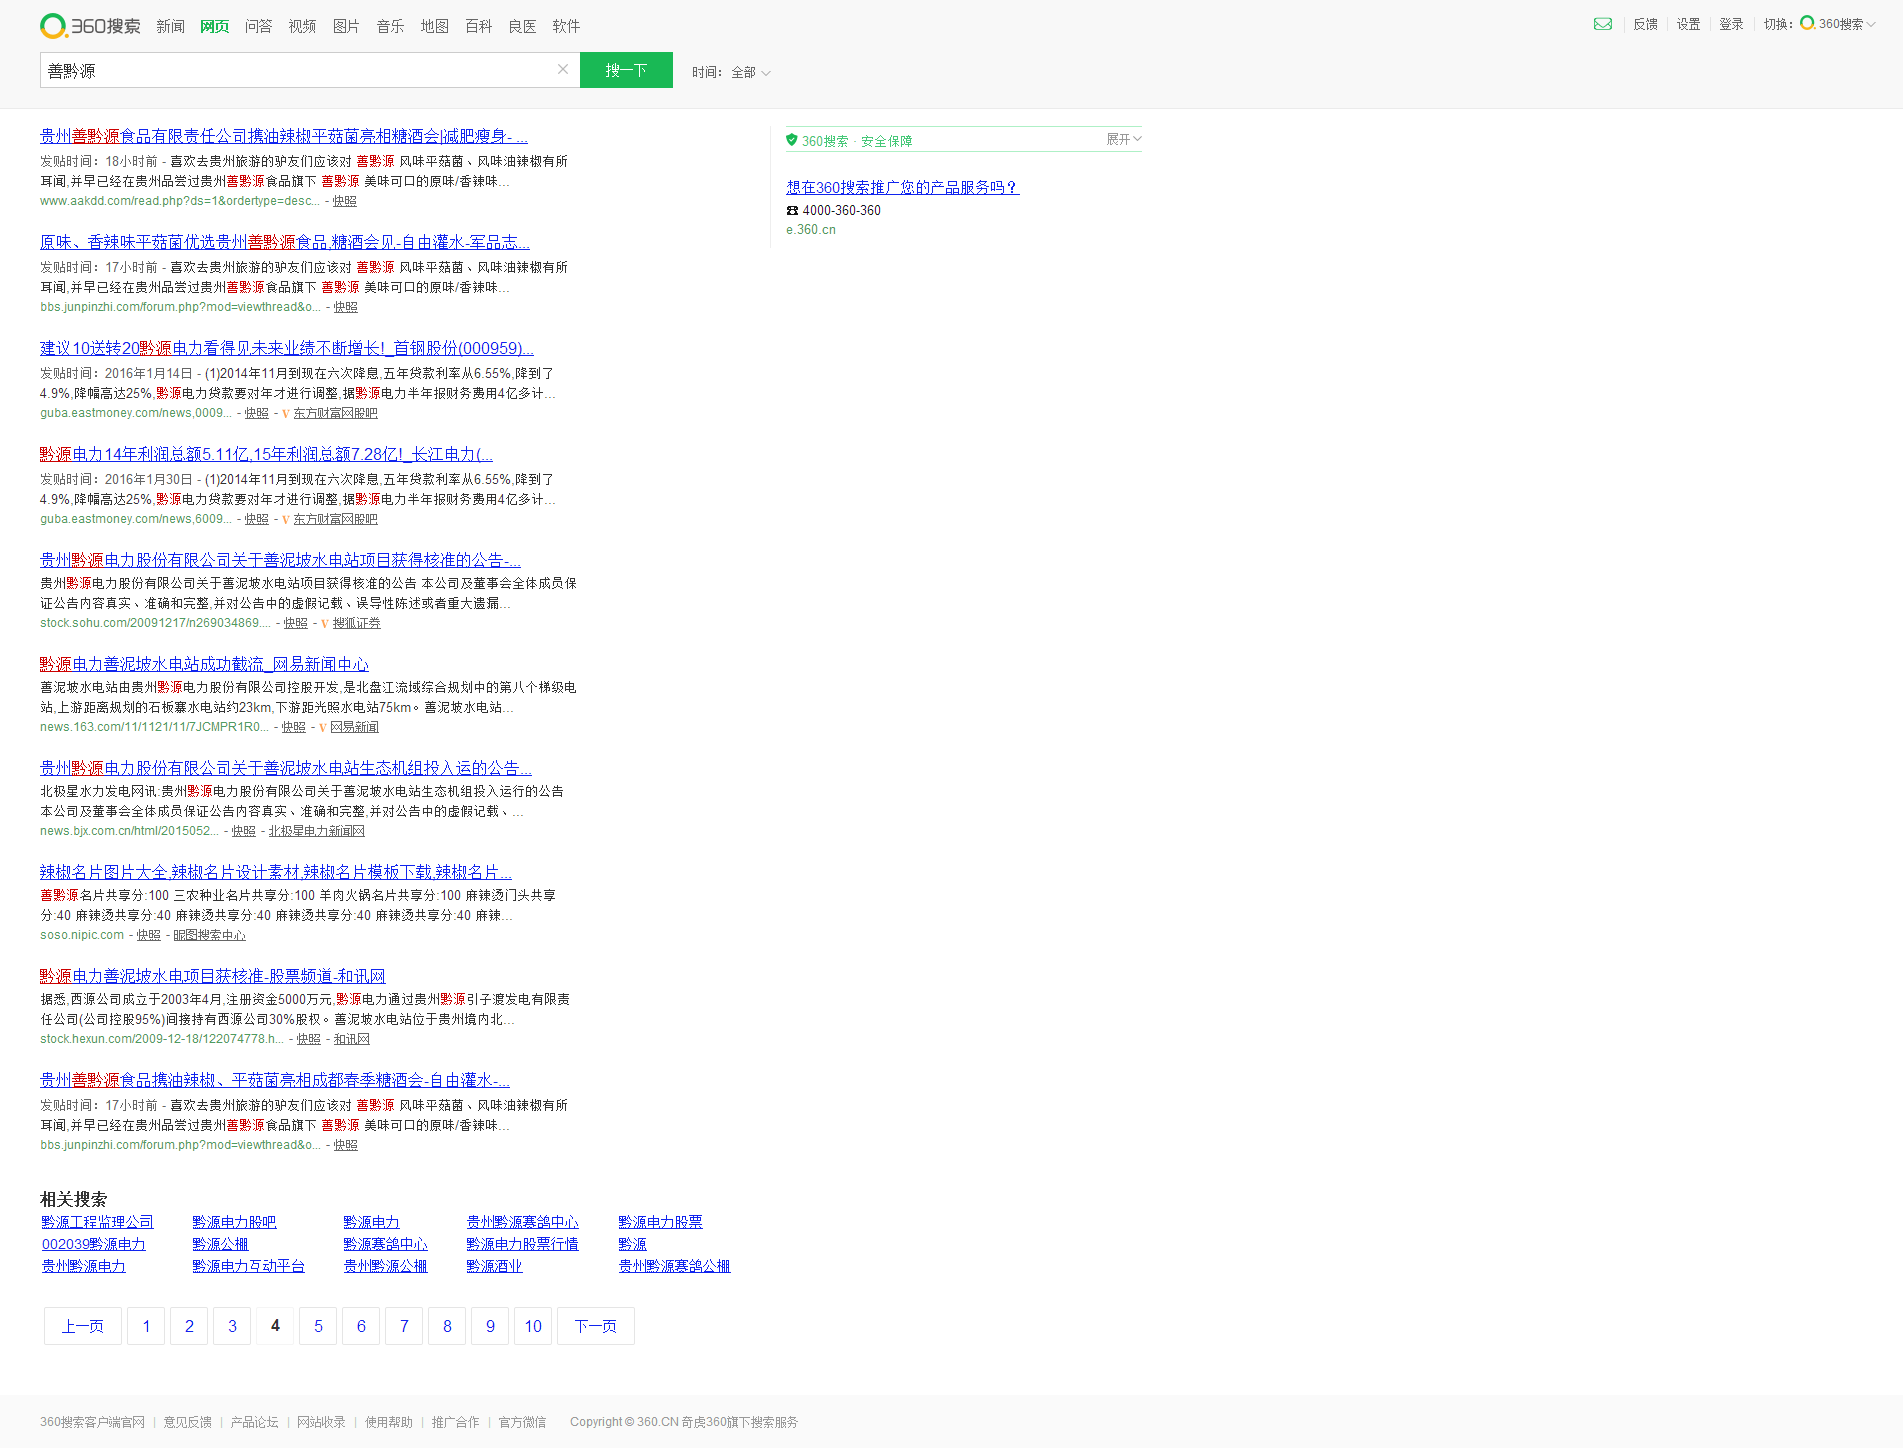
Task: Open footer link 网站收录
Action: (x=321, y=1422)
